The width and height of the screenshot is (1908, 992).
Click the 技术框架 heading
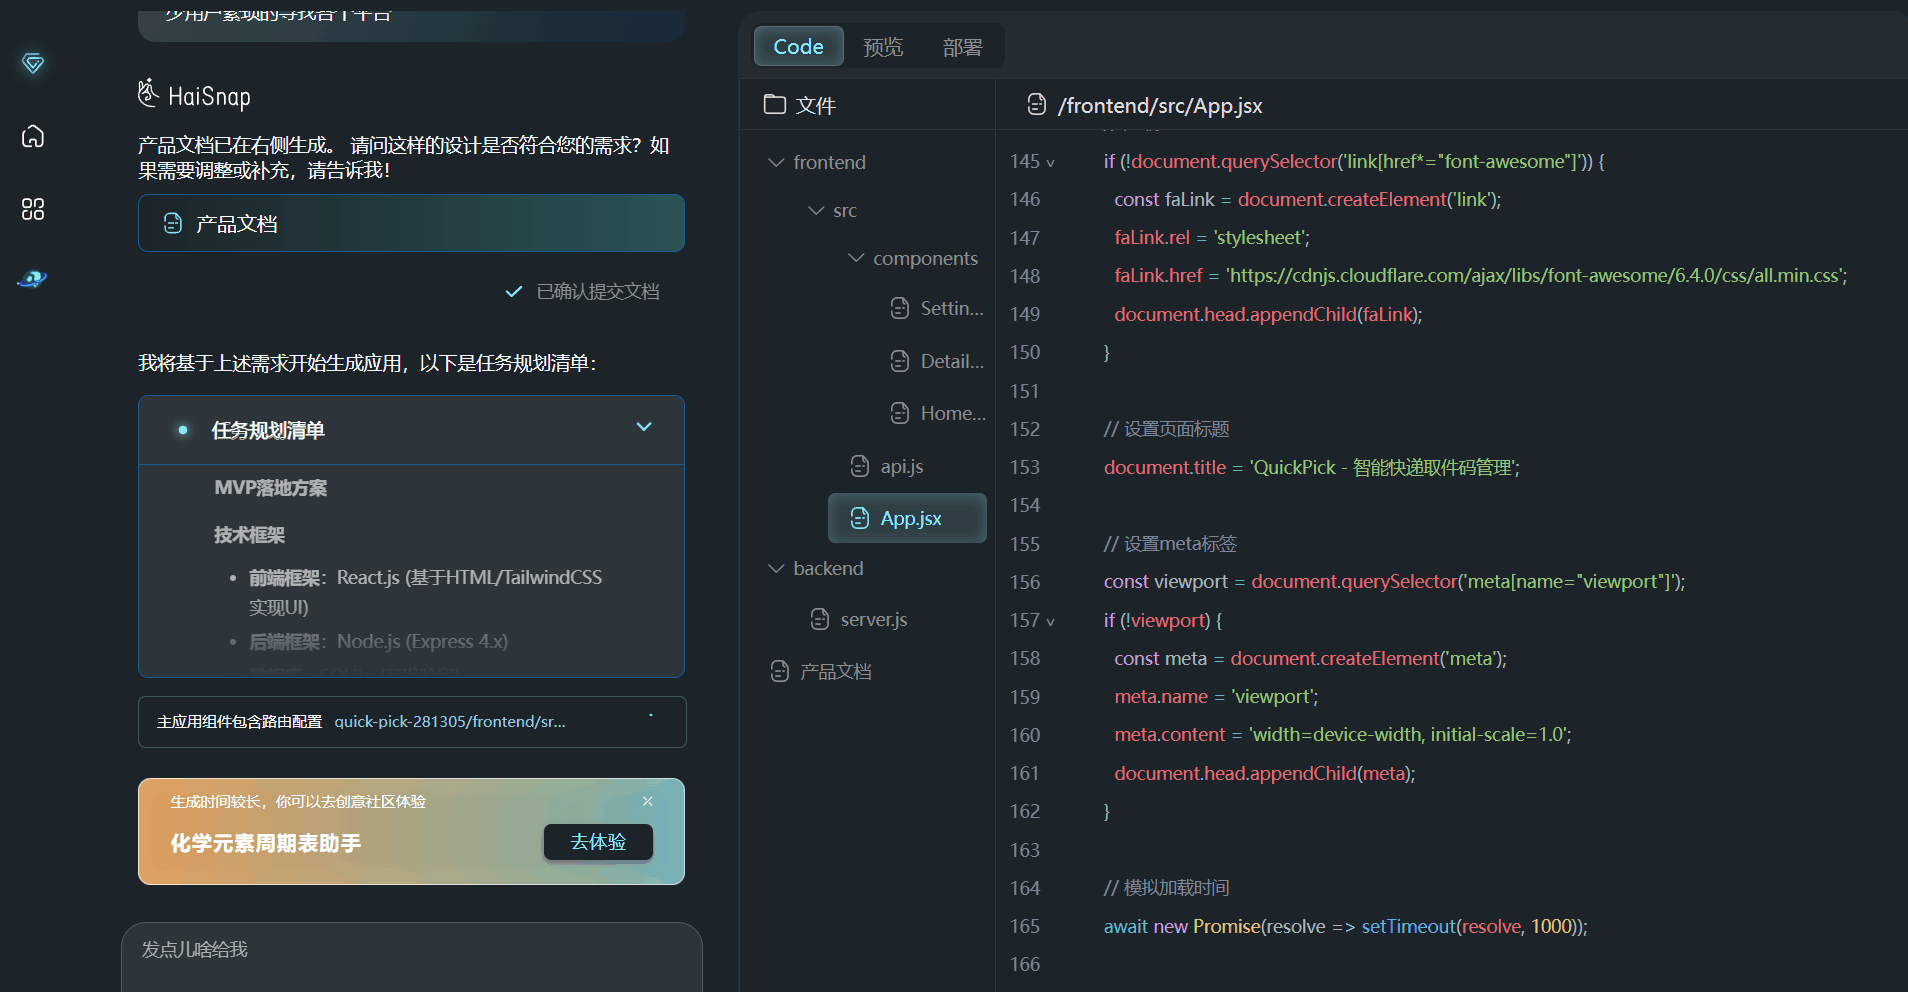pyautogui.click(x=250, y=535)
